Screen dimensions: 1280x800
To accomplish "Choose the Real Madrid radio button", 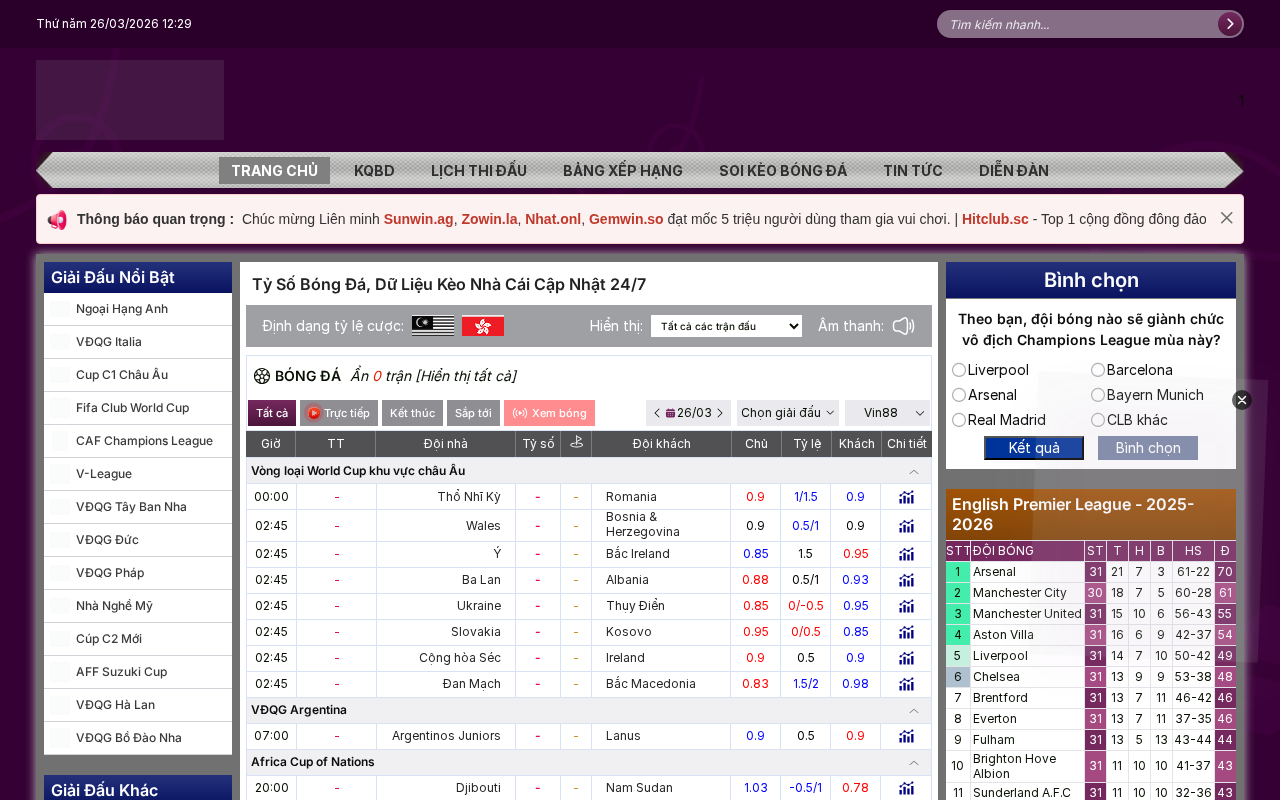I will click(959, 420).
